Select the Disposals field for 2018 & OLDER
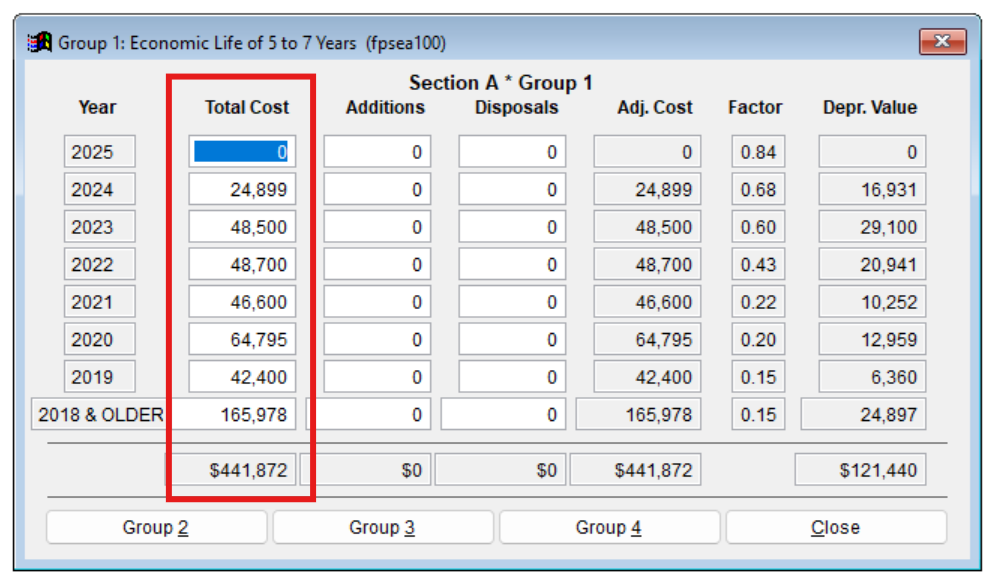994x579 pixels. click(x=503, y=414)
